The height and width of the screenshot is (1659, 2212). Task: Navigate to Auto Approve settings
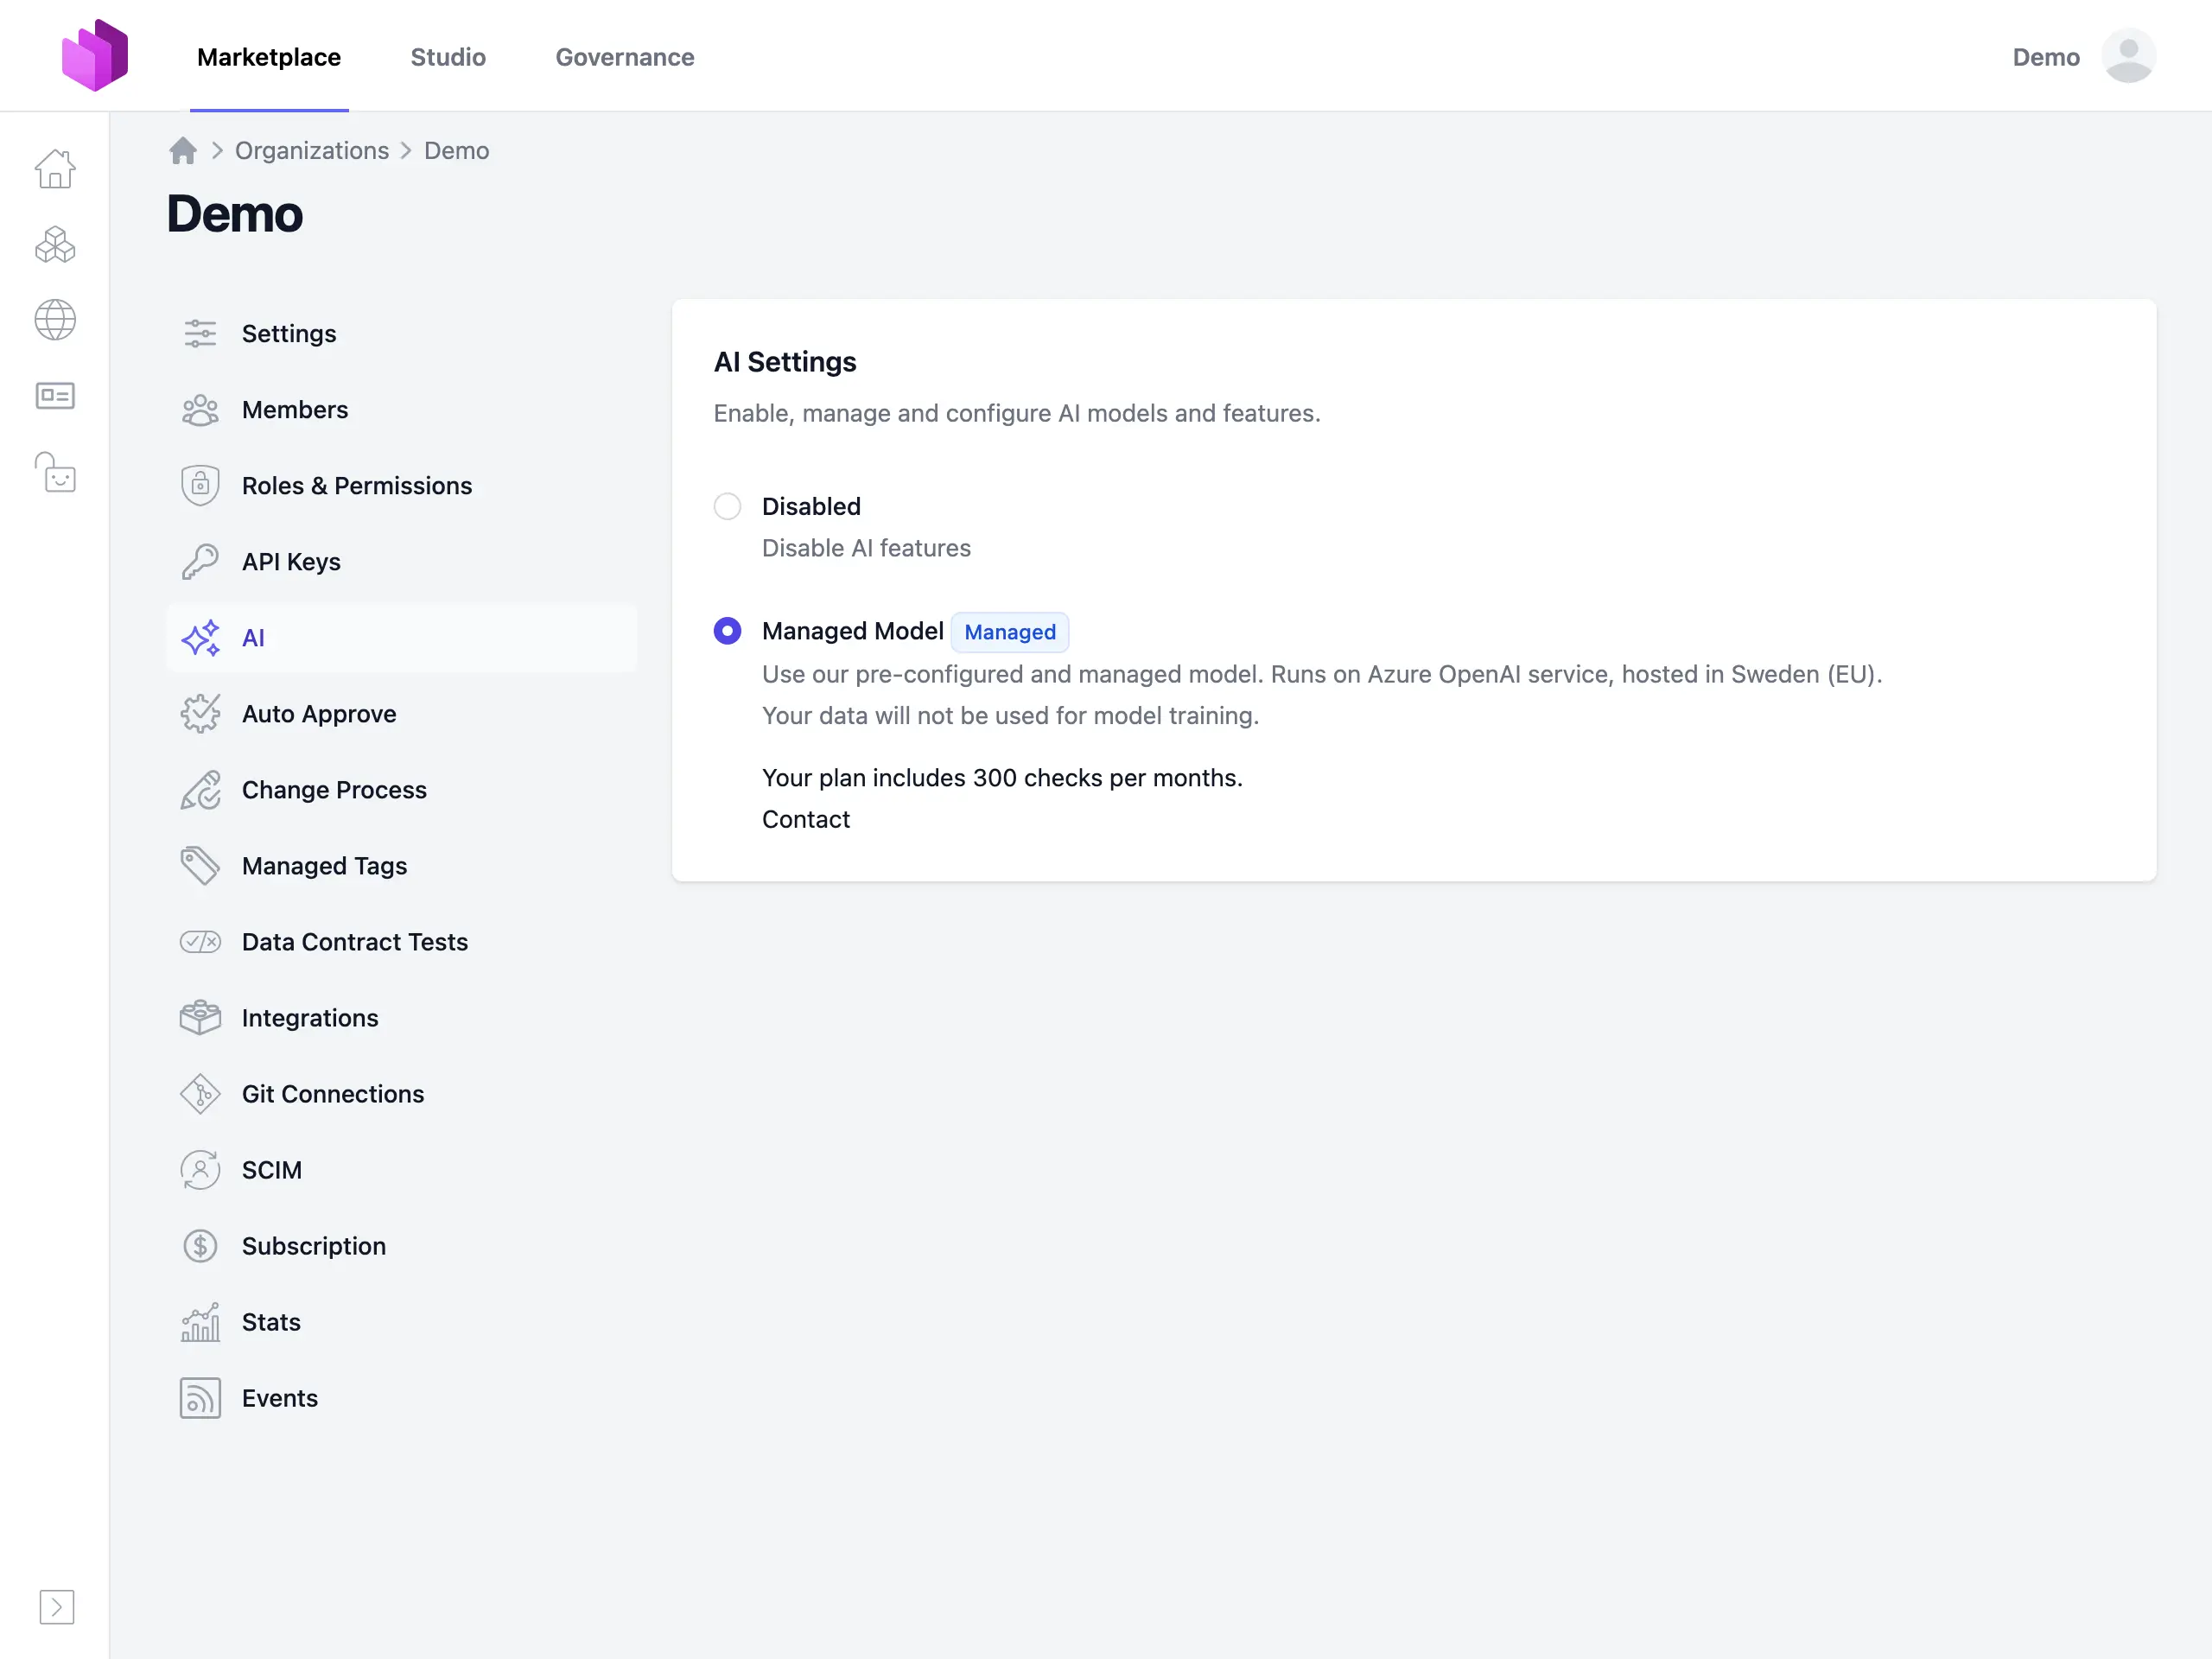(318, 714)
